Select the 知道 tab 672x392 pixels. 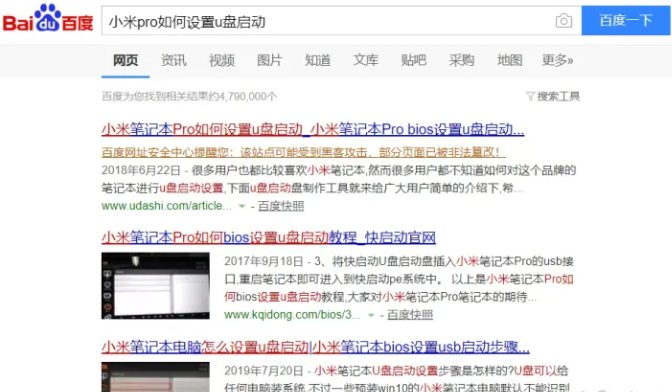coord(318,60)
